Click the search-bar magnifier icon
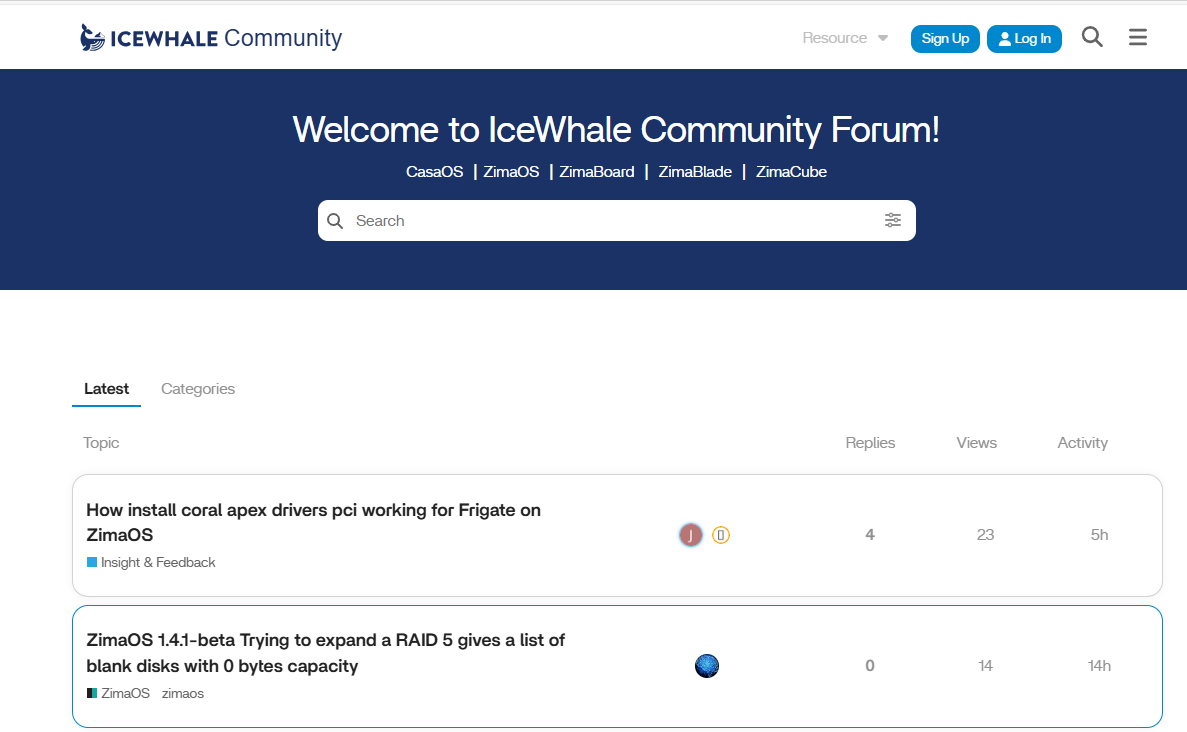The height and width of the screenshot is (732, 1187). click(x=335, y=221)
